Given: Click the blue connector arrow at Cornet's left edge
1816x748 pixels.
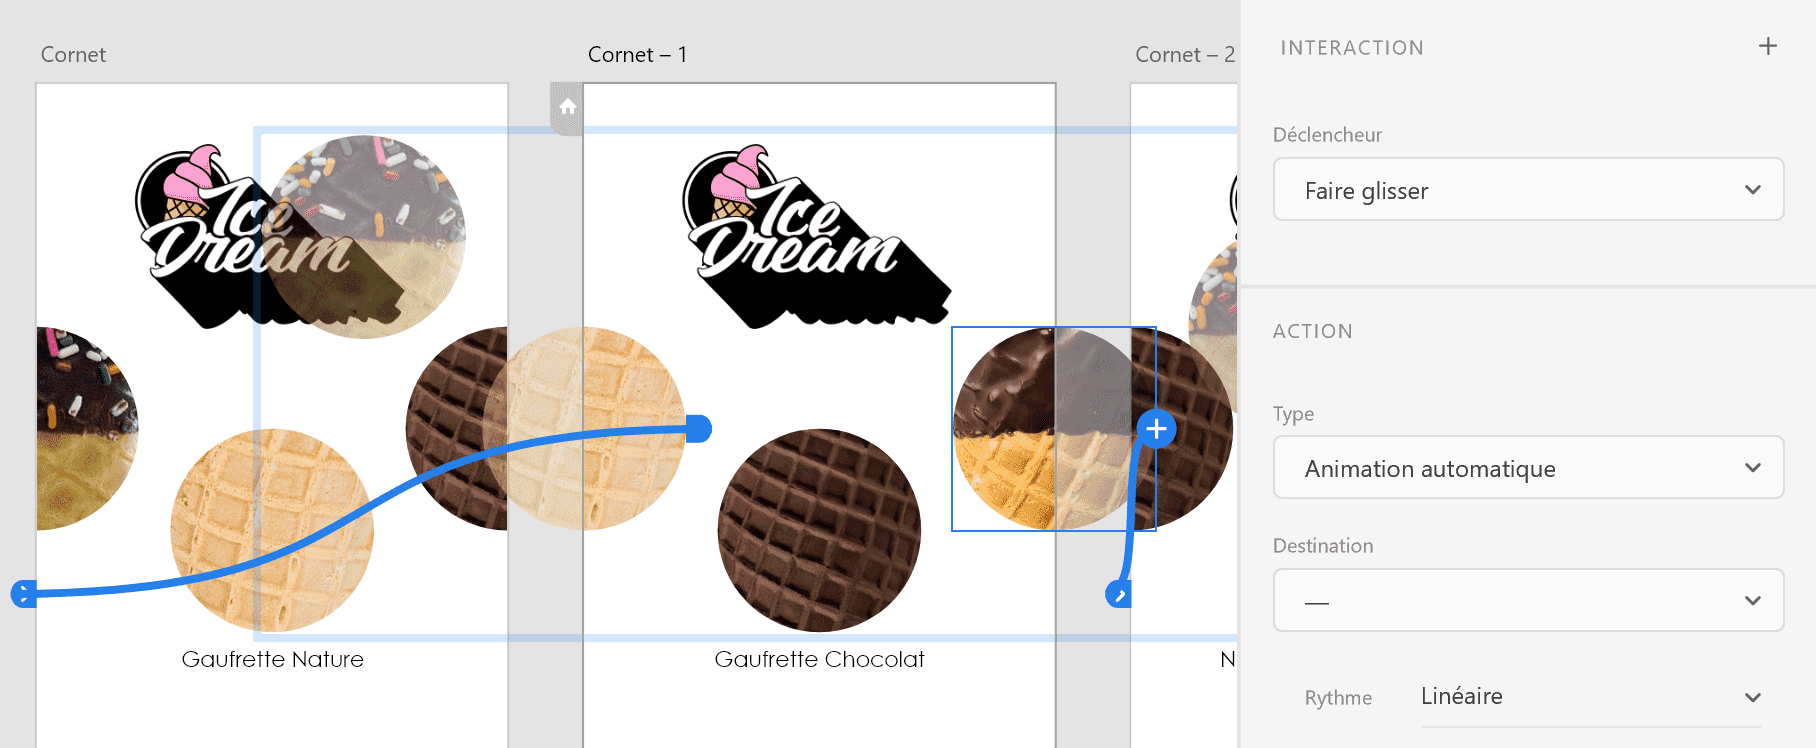Looking at the screenshot, I should [23, 594].
